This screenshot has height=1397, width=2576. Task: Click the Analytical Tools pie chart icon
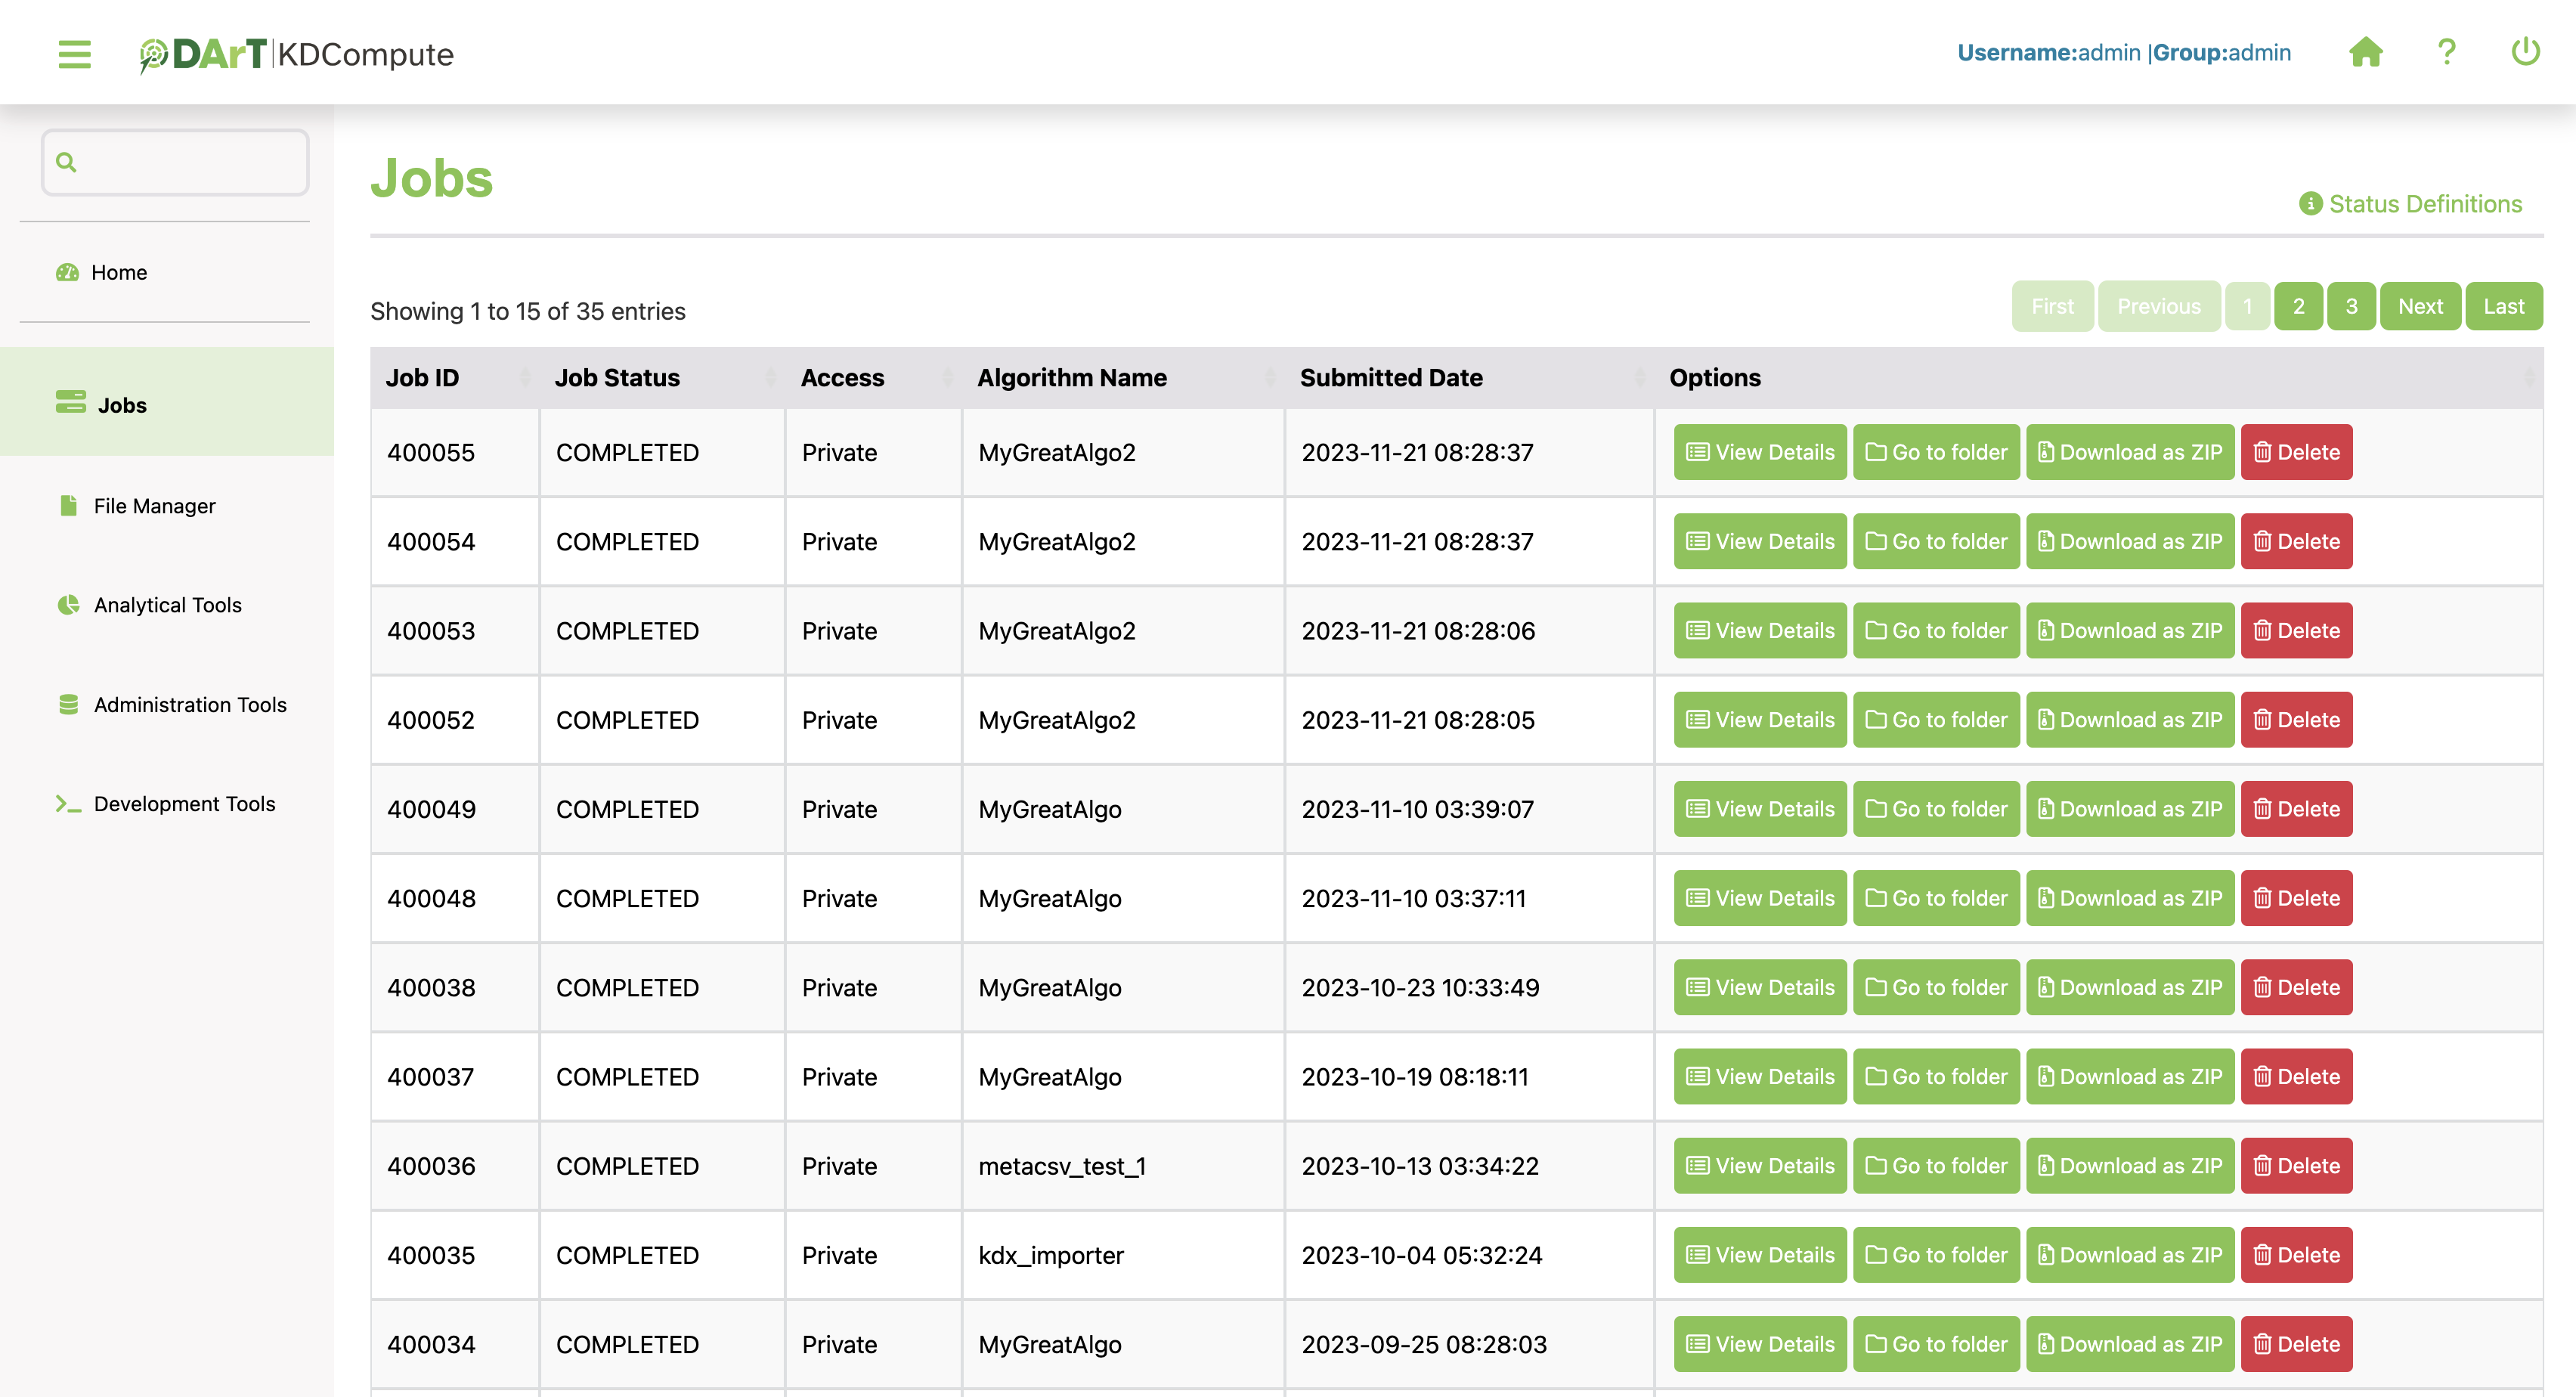[x=68, y=605]
